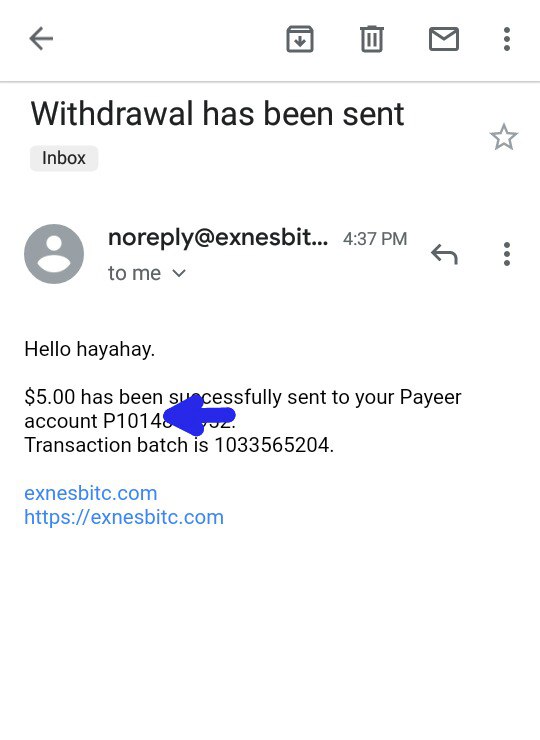Tap the email subject 'Withdrawal has been sent'

[218, 114]
